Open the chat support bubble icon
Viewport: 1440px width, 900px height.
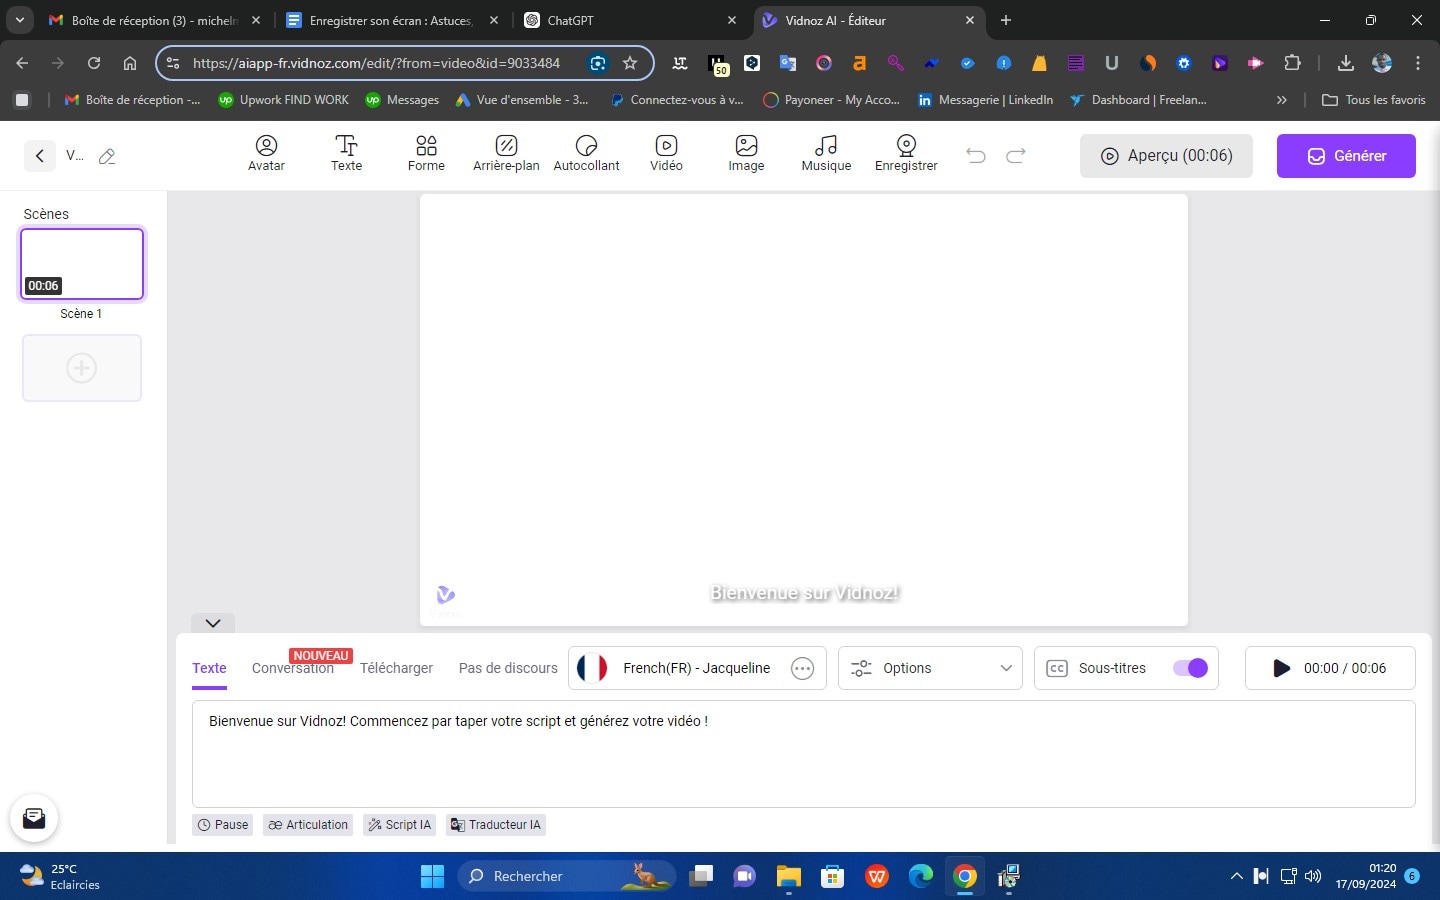coord(34,818)
